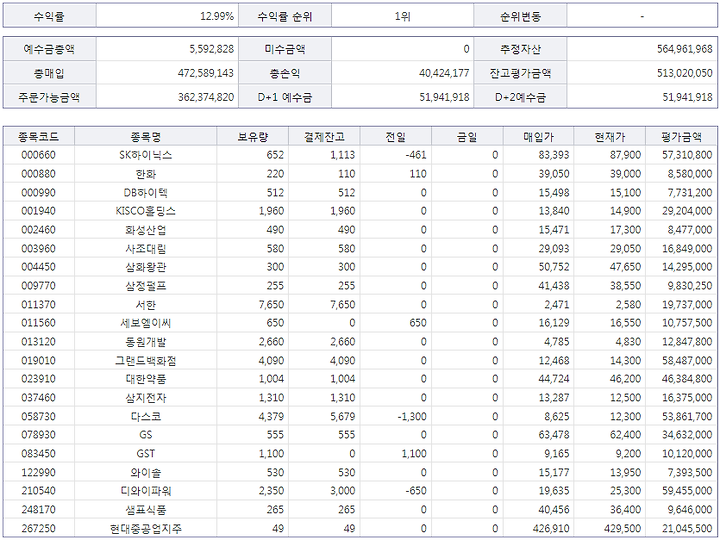Click the 평가금액 column header
Viewport: 720px width, 540px height.
(x=681, y=137)
